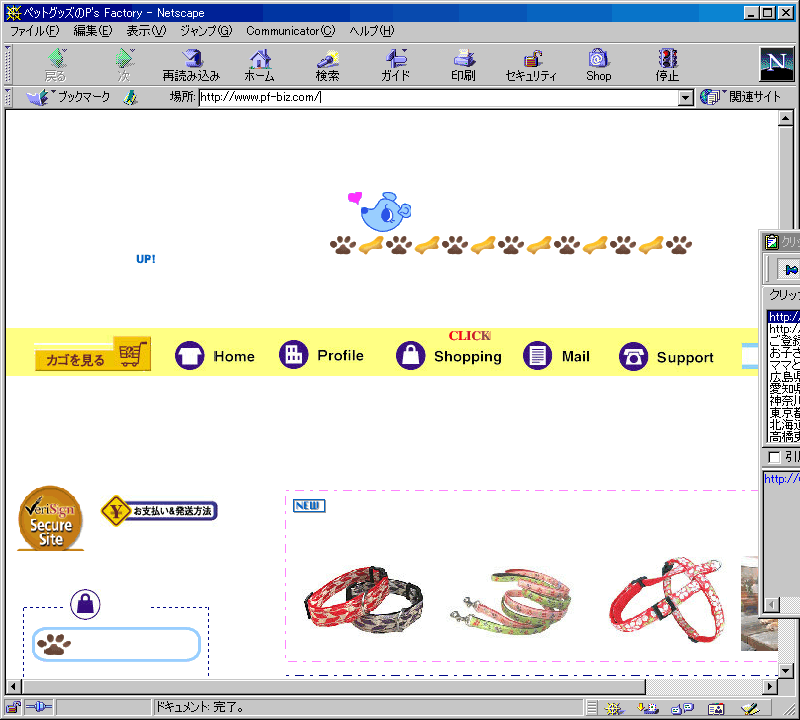The height and width of the screenshot is (720, 800).
Task: Open the ジャンプ(G) menu
Action: click(x=206, y=31)
